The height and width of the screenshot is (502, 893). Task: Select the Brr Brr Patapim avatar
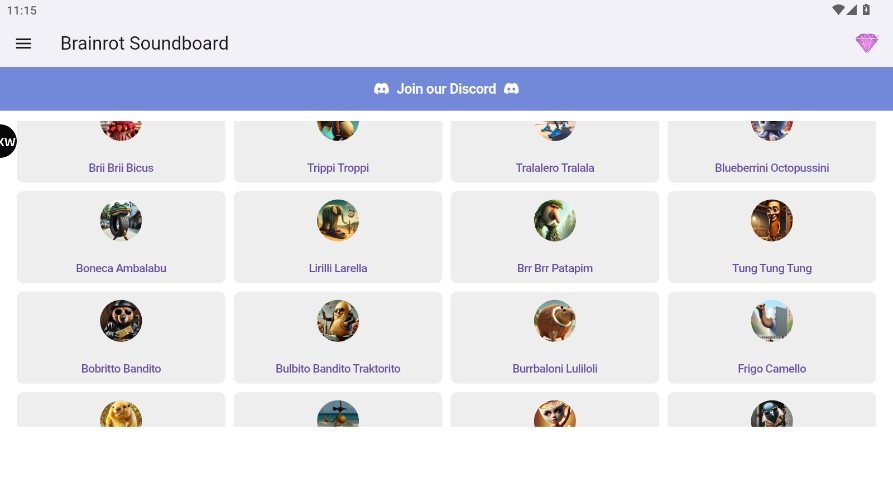coord(555,221)
